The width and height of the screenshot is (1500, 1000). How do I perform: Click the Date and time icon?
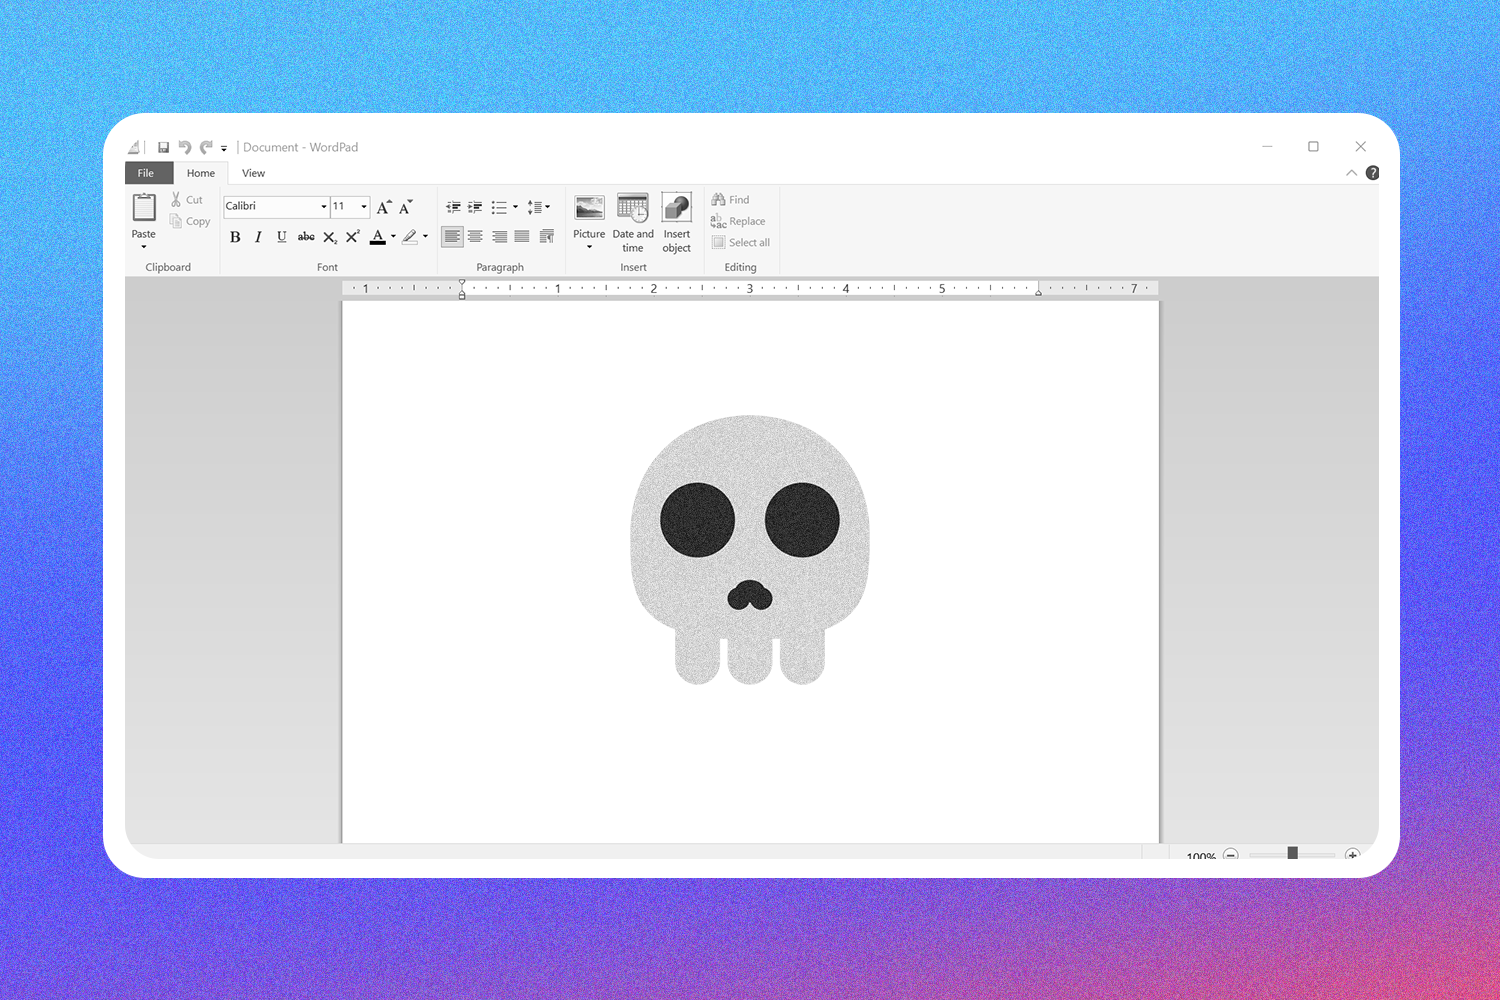(632, 208)
